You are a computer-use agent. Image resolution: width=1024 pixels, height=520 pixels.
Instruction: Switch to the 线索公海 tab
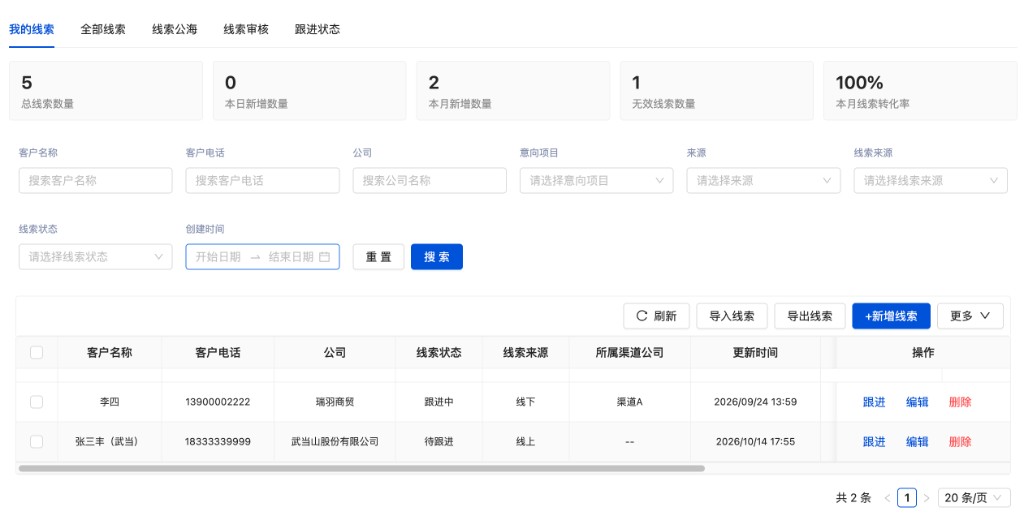pyautogui.click(x=174, y=29)
